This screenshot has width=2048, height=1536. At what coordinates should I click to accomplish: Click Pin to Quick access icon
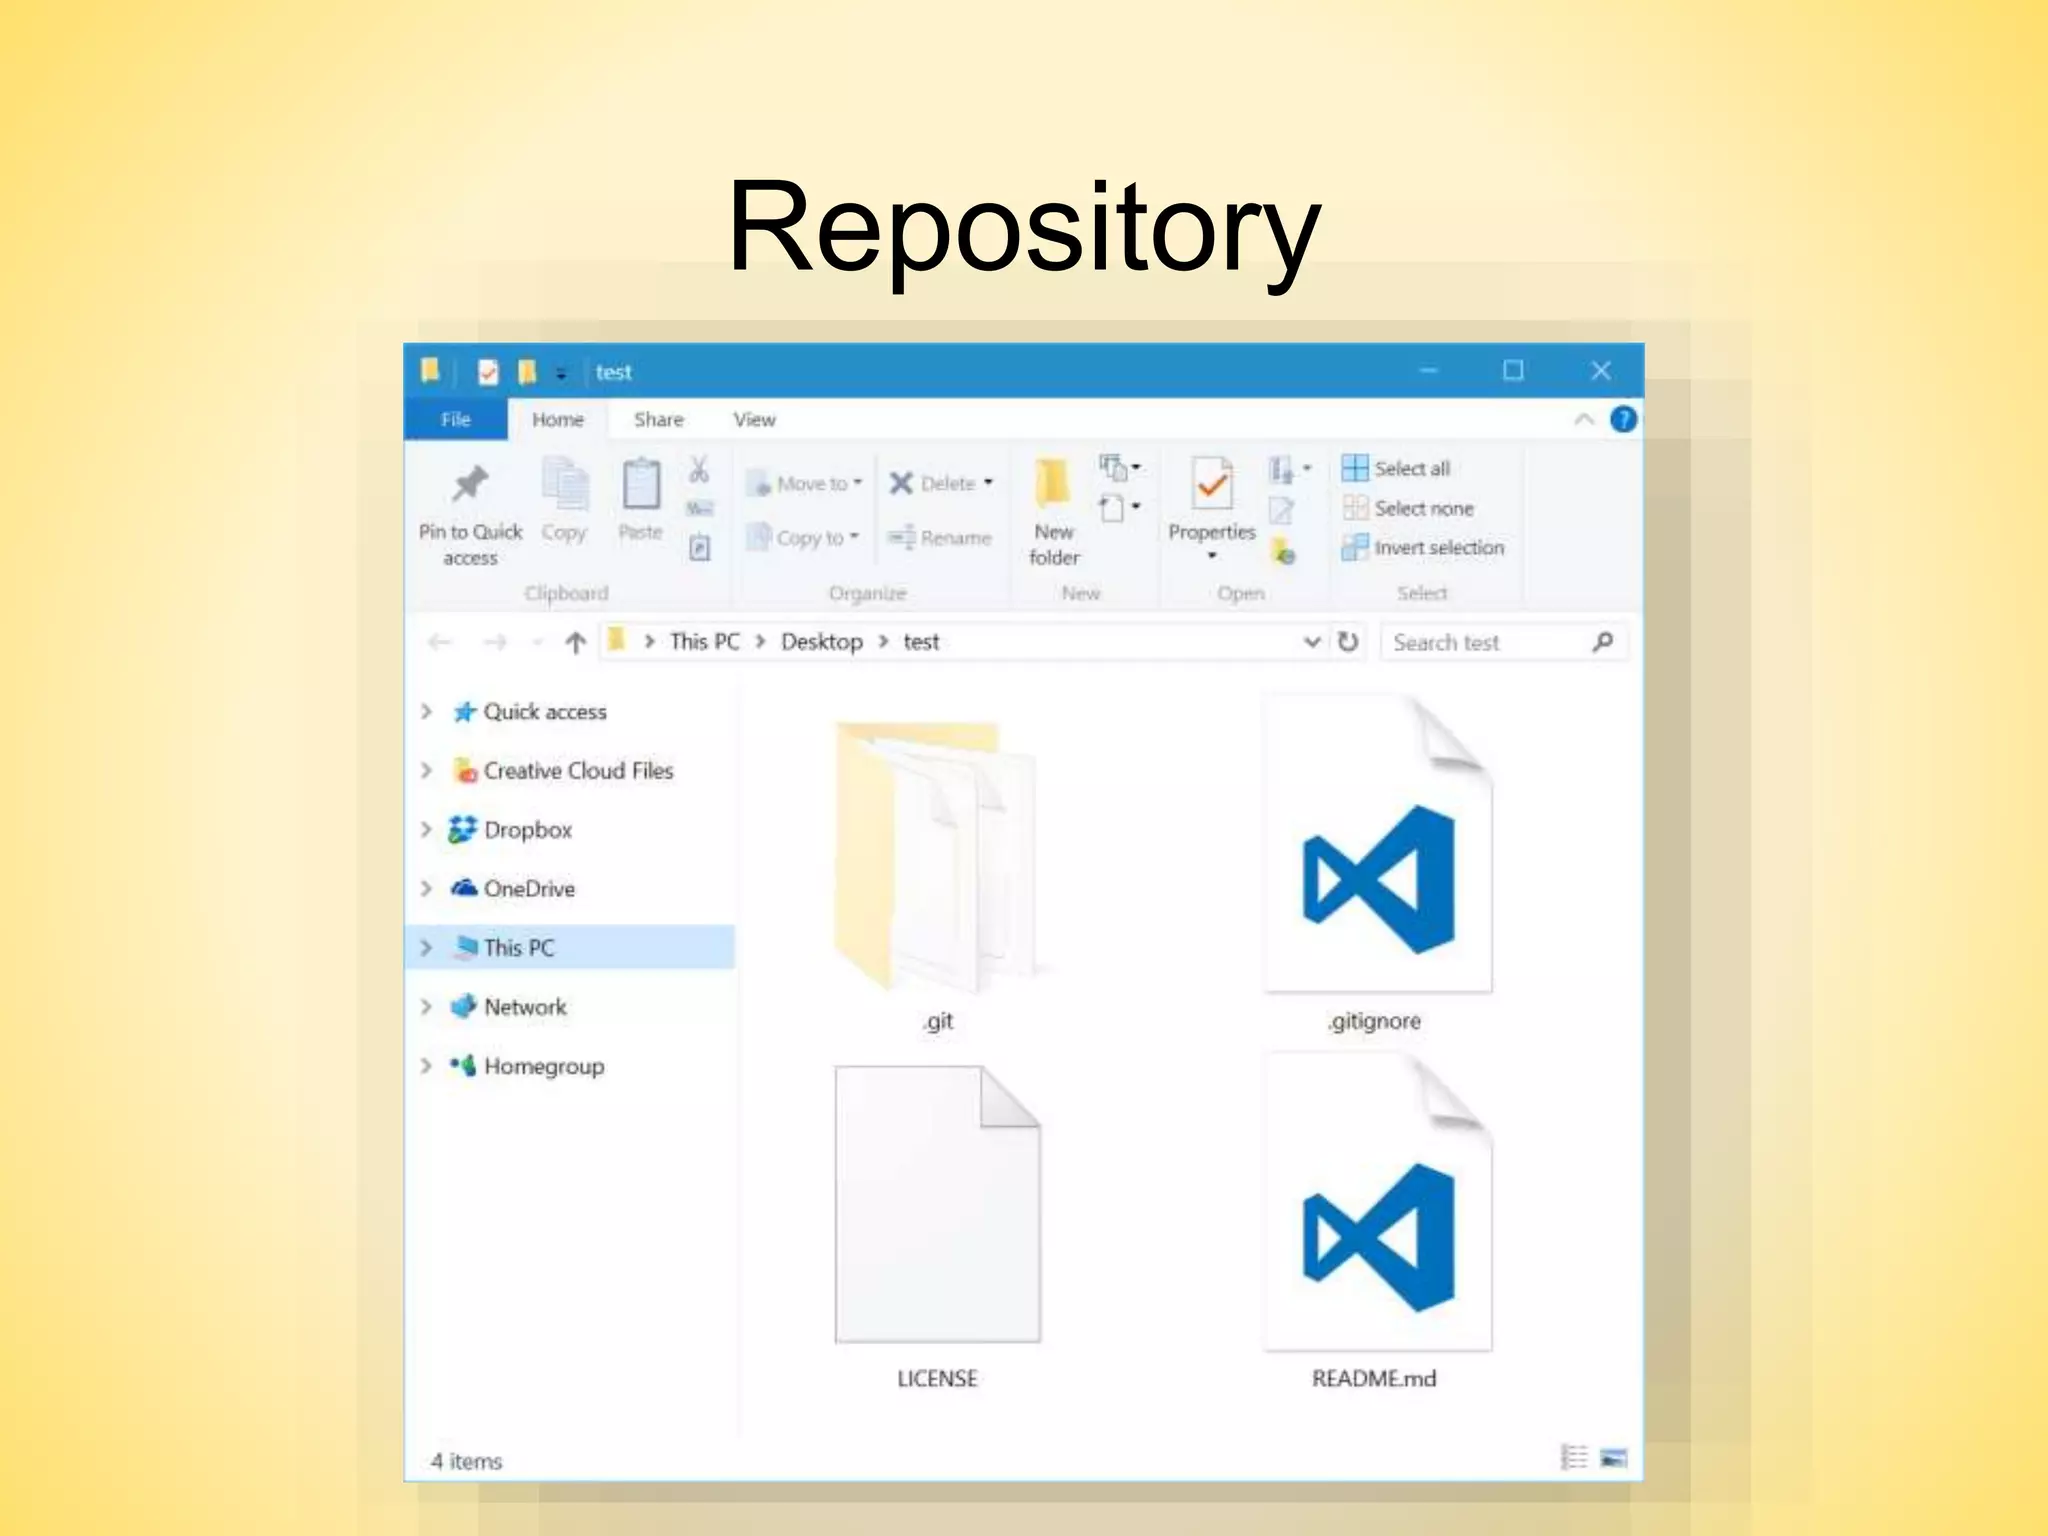[470, 485]
